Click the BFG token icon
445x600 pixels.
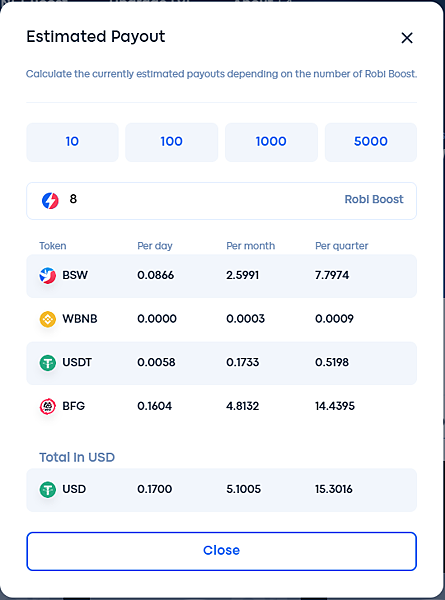click(48, 406)
